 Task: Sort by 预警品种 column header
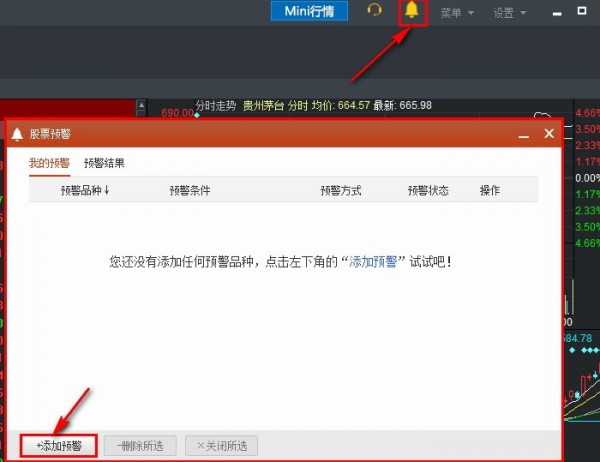84,190
